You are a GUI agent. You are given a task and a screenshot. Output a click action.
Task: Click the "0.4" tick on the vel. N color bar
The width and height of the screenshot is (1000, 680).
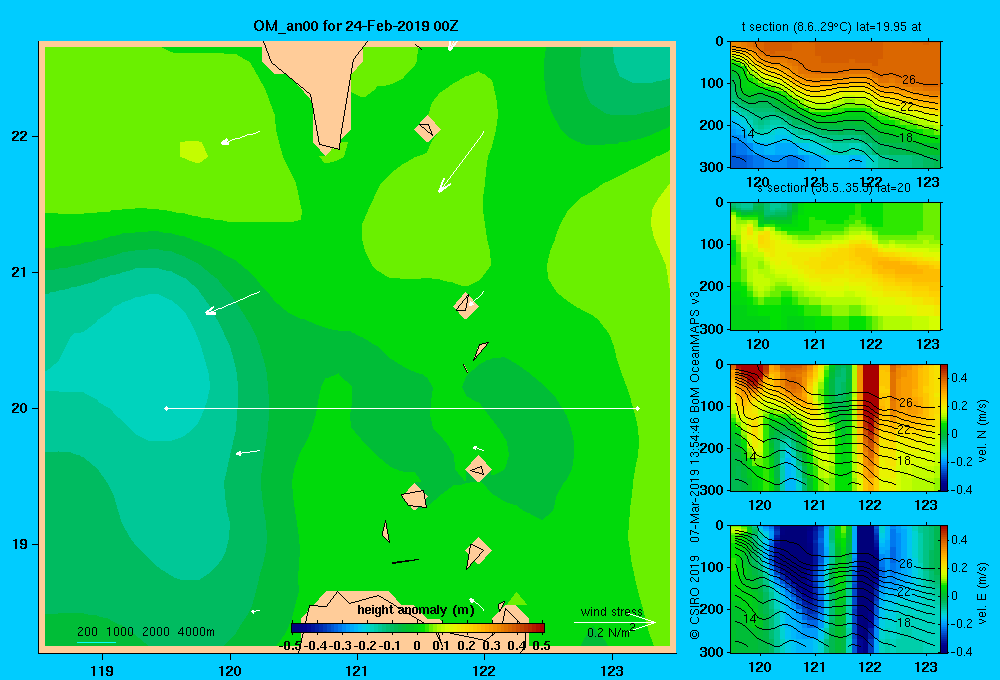pyautogui.click(x=960, y=378)
